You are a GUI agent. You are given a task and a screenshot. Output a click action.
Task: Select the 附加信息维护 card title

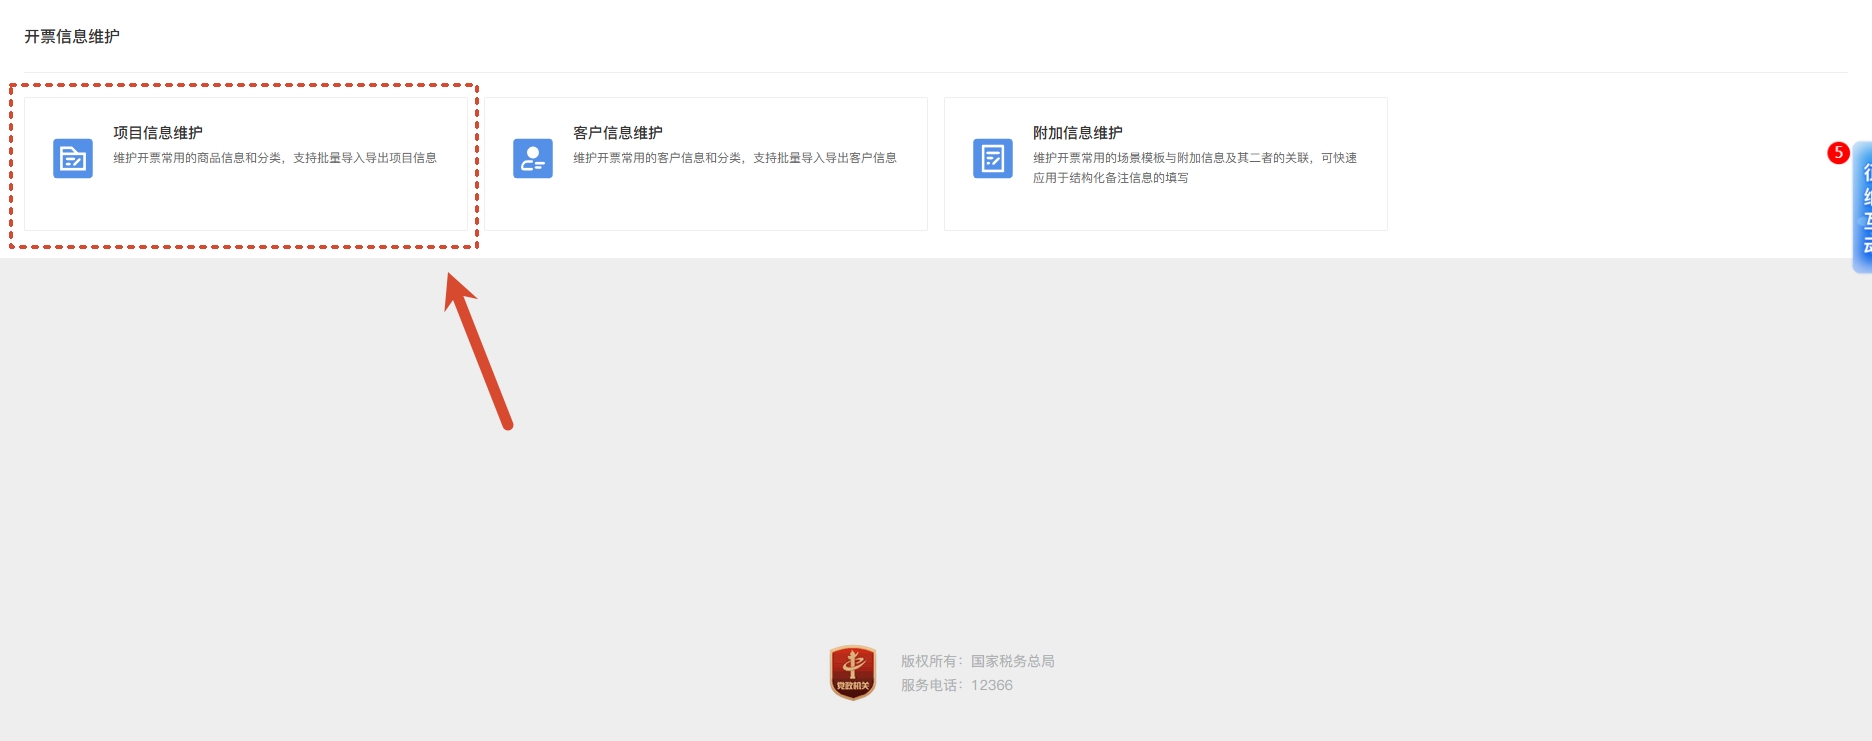tap(1078, 132)
